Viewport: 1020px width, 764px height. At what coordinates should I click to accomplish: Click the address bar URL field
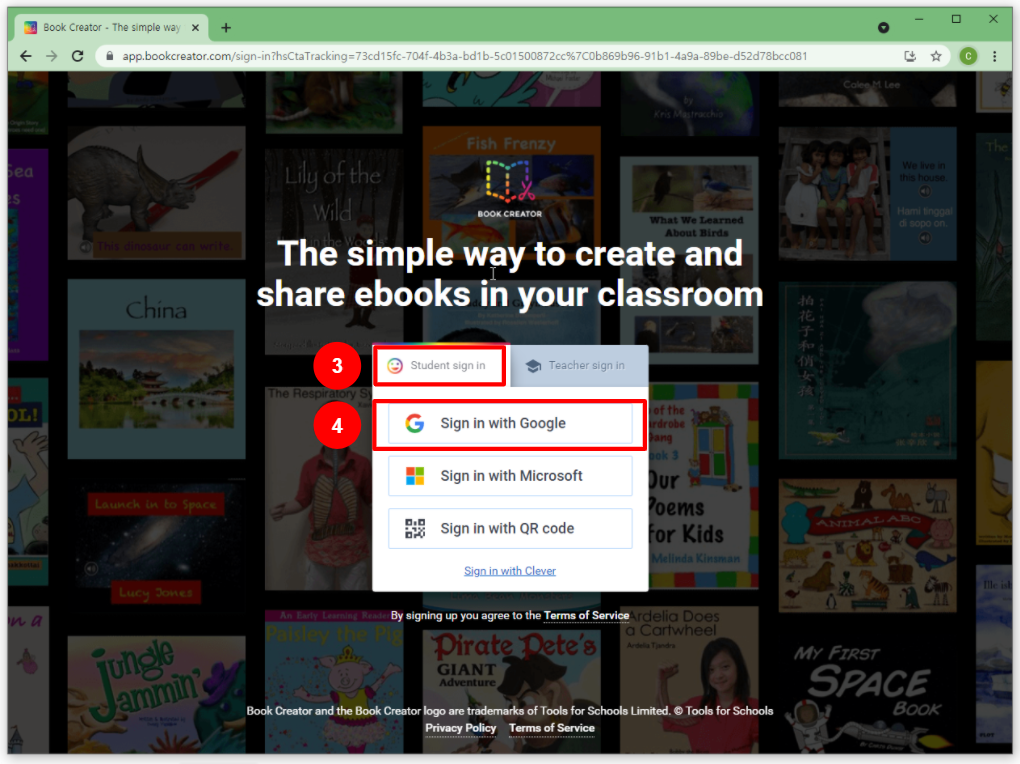click(464, 56)
